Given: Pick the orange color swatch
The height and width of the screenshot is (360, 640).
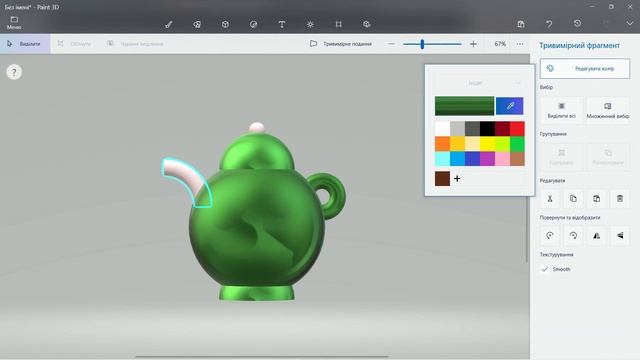Looking at the screenshot, I should coord(442,144).
